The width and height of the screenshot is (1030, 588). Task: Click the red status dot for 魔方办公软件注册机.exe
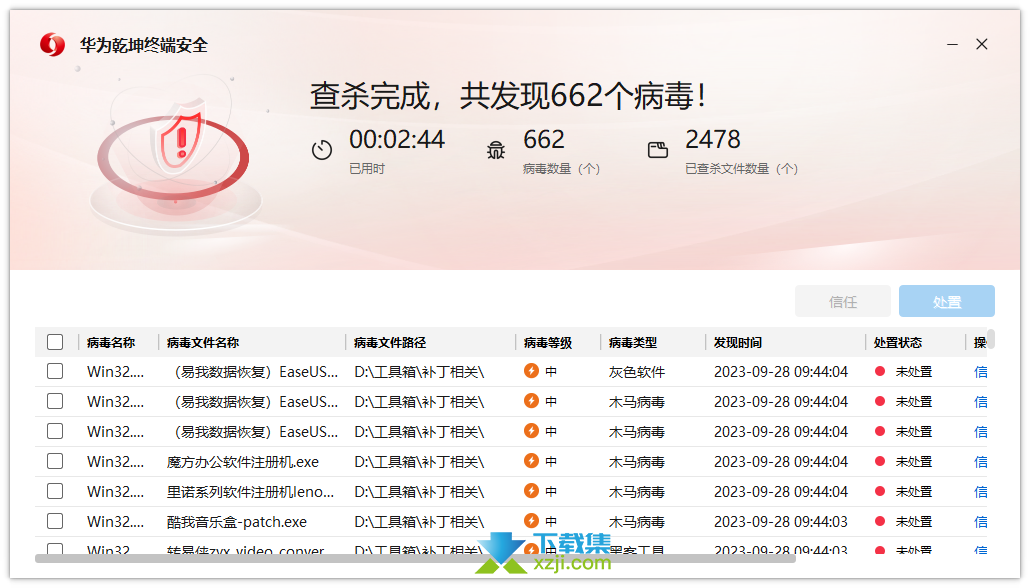(880, 461)
